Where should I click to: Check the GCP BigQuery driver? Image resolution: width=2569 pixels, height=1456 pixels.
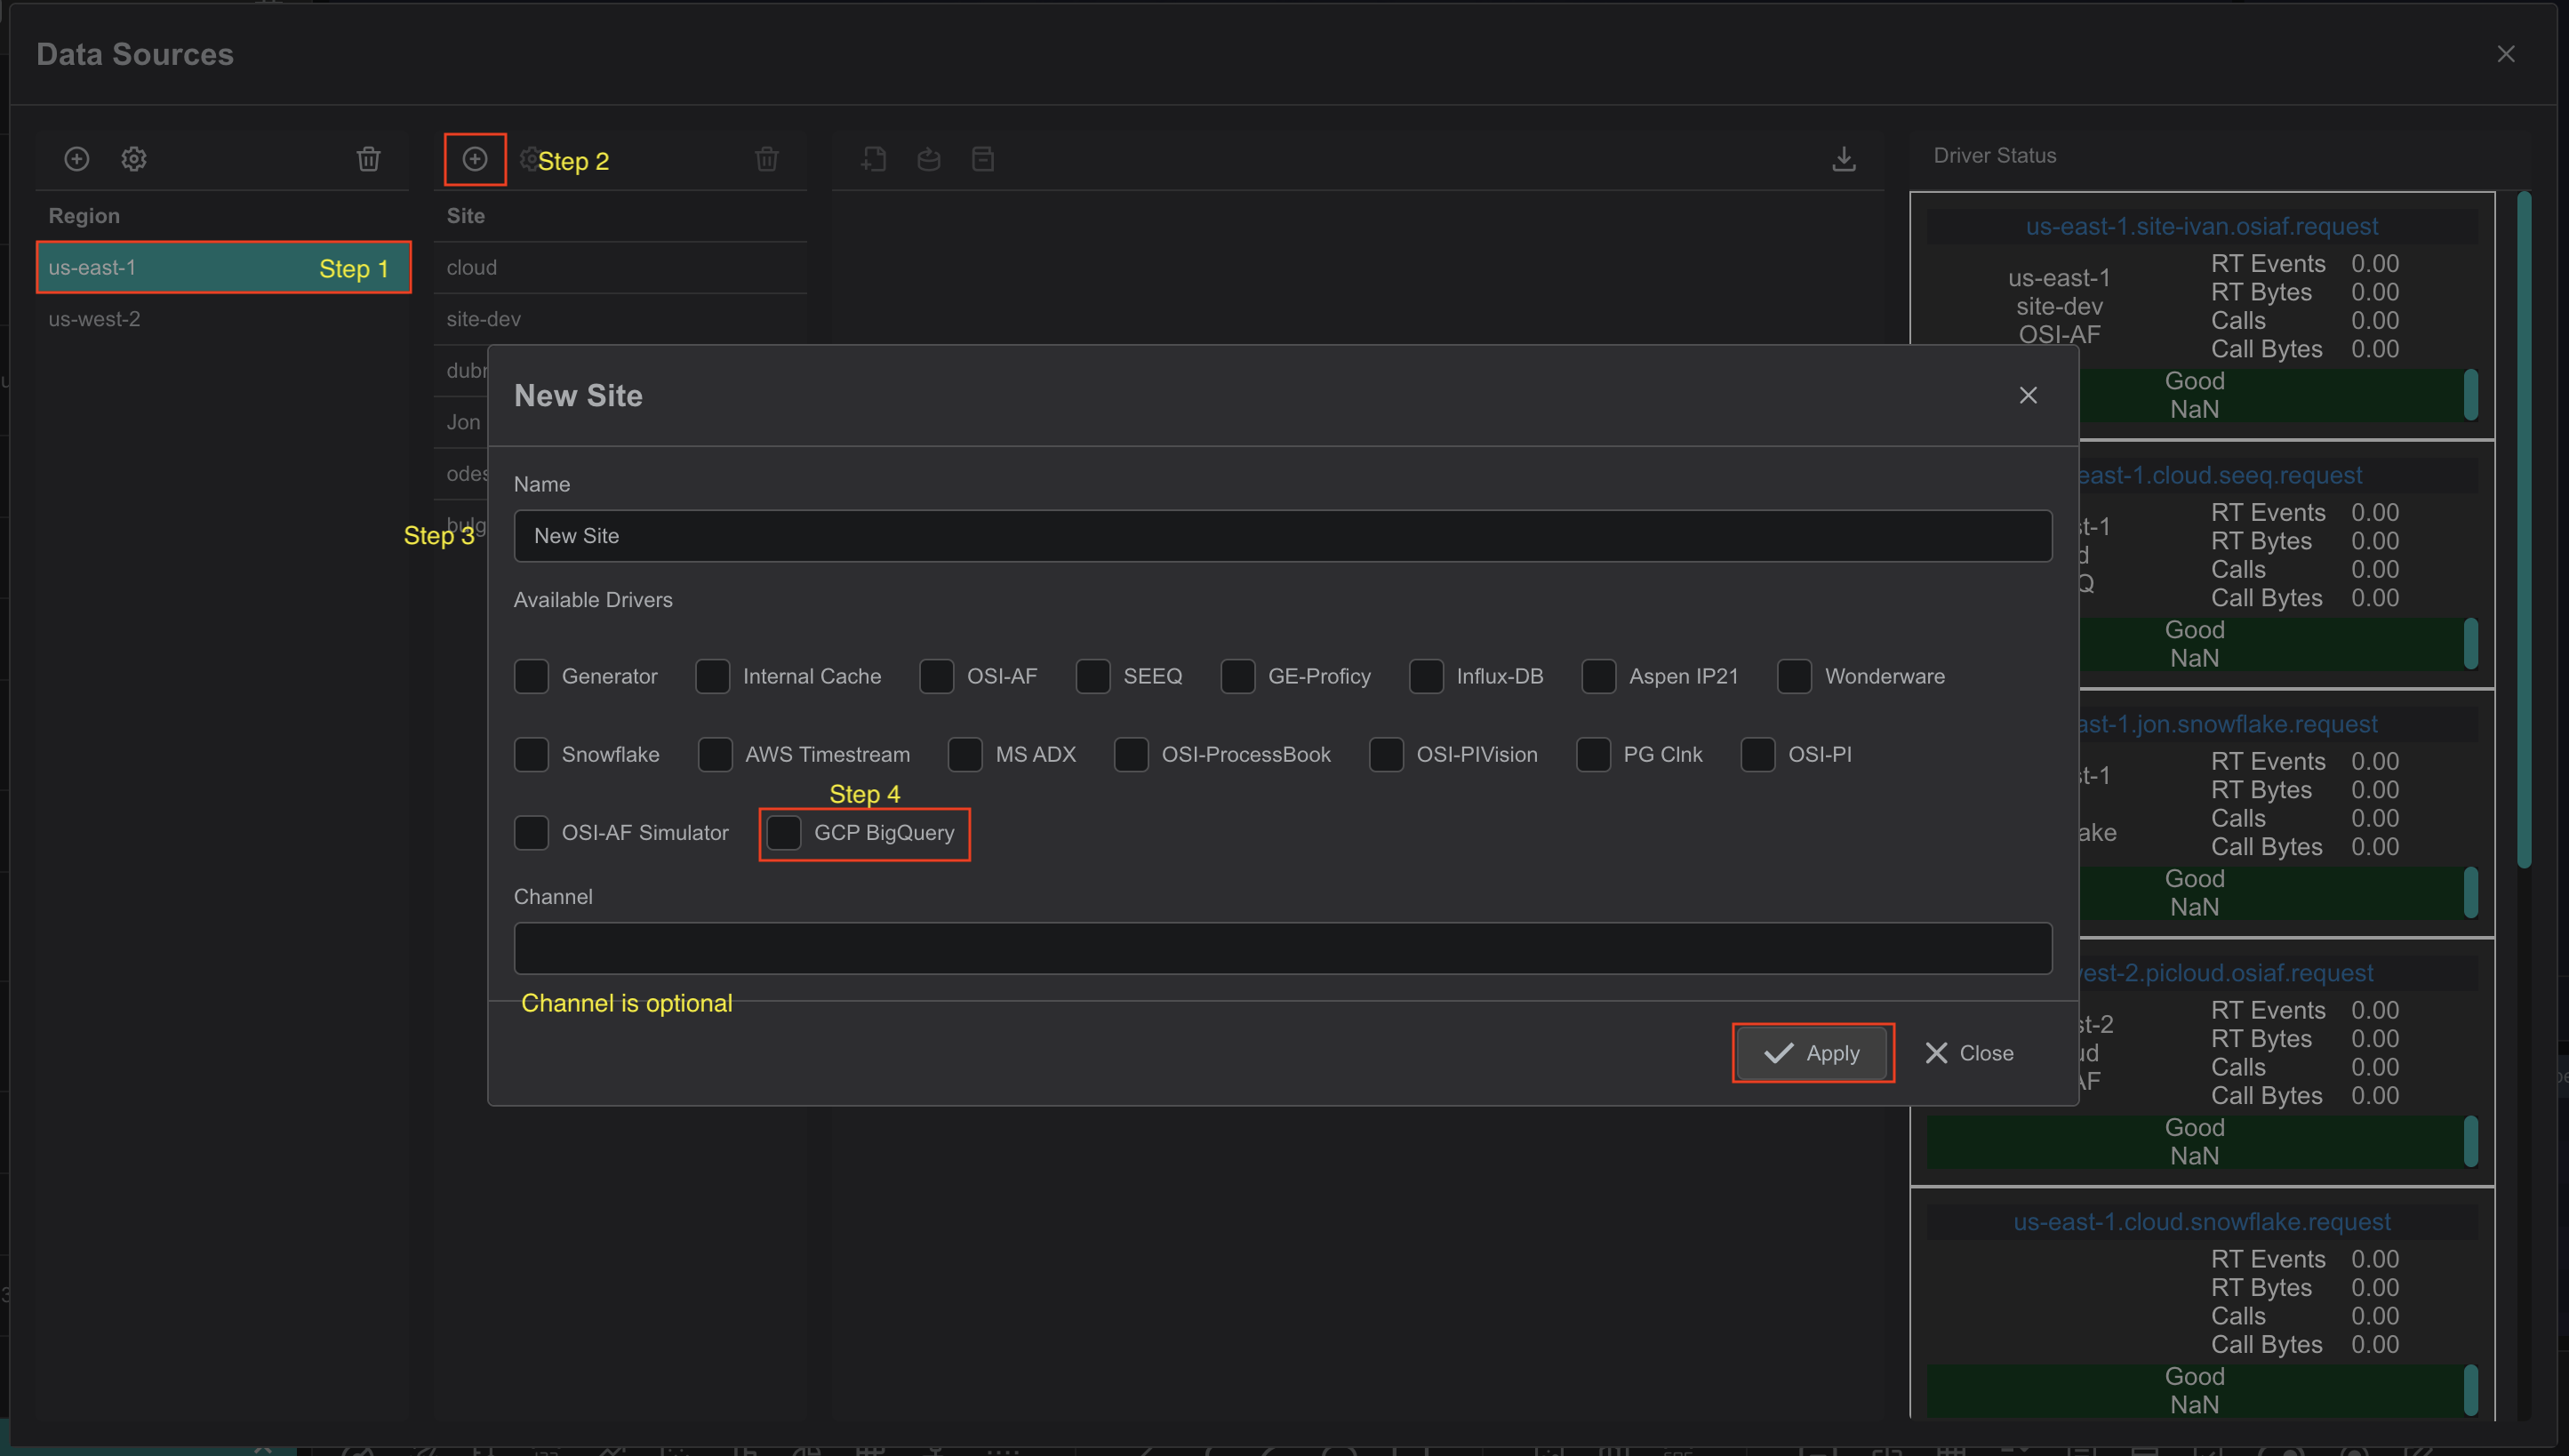coord(784,833)
